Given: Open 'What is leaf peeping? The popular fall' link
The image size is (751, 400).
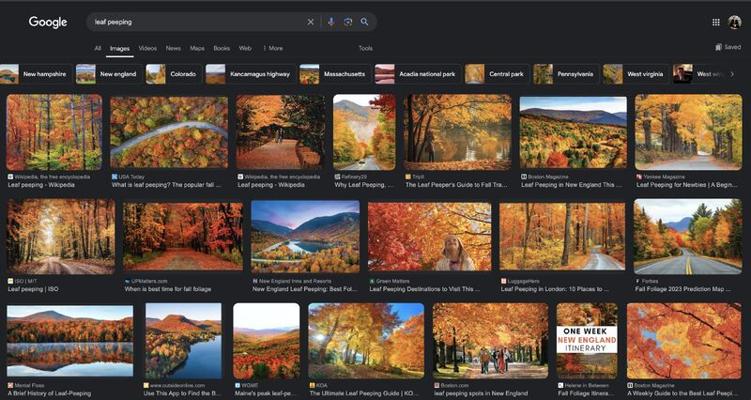Looking at the screenshot, I should coord(167,185).
